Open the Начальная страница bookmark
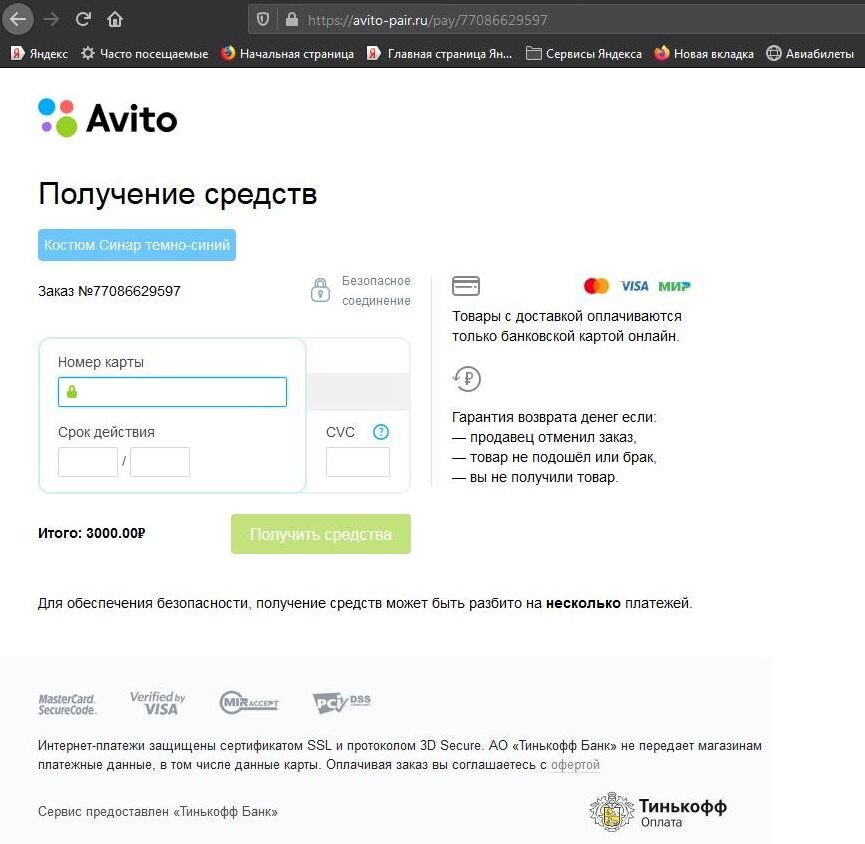Screen dimensions: 865x844 pos(287,54)
